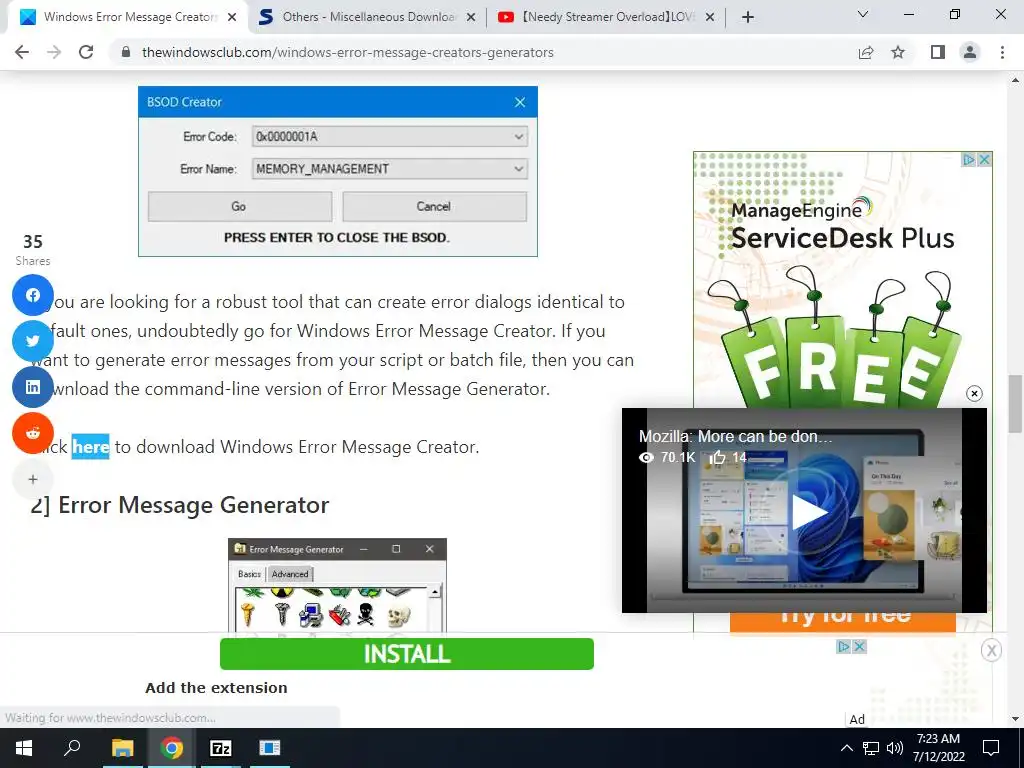Open the volume control tray icon
The image size is (1024, 768).
coord(895,748)
